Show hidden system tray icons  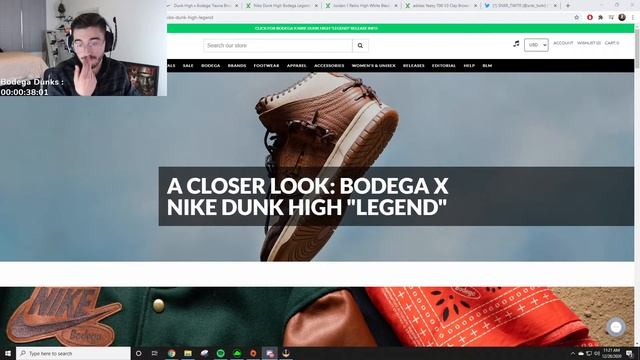pyautogui.click(x=573, y=353)
